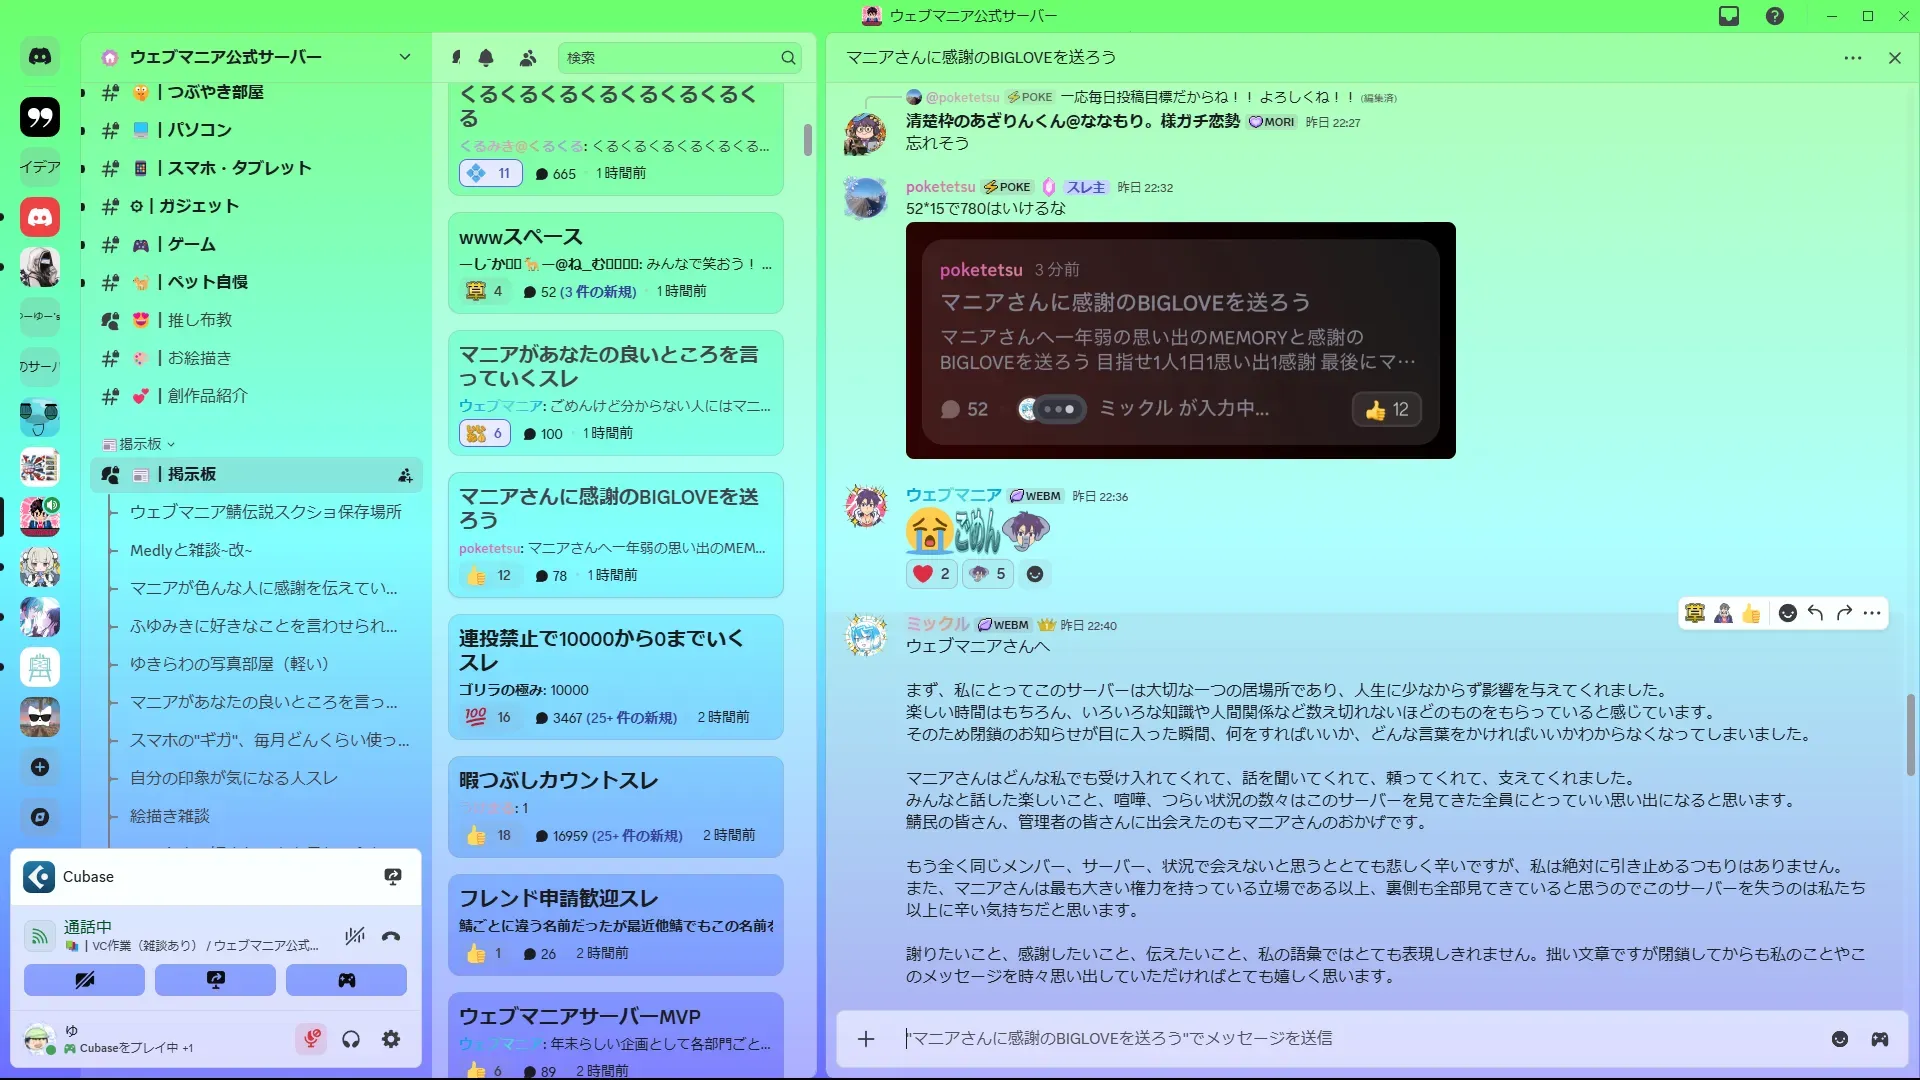The width and height of the screenshot is (1920, 1080).
Task: Open the ゲーム channel
Action: 191,244
